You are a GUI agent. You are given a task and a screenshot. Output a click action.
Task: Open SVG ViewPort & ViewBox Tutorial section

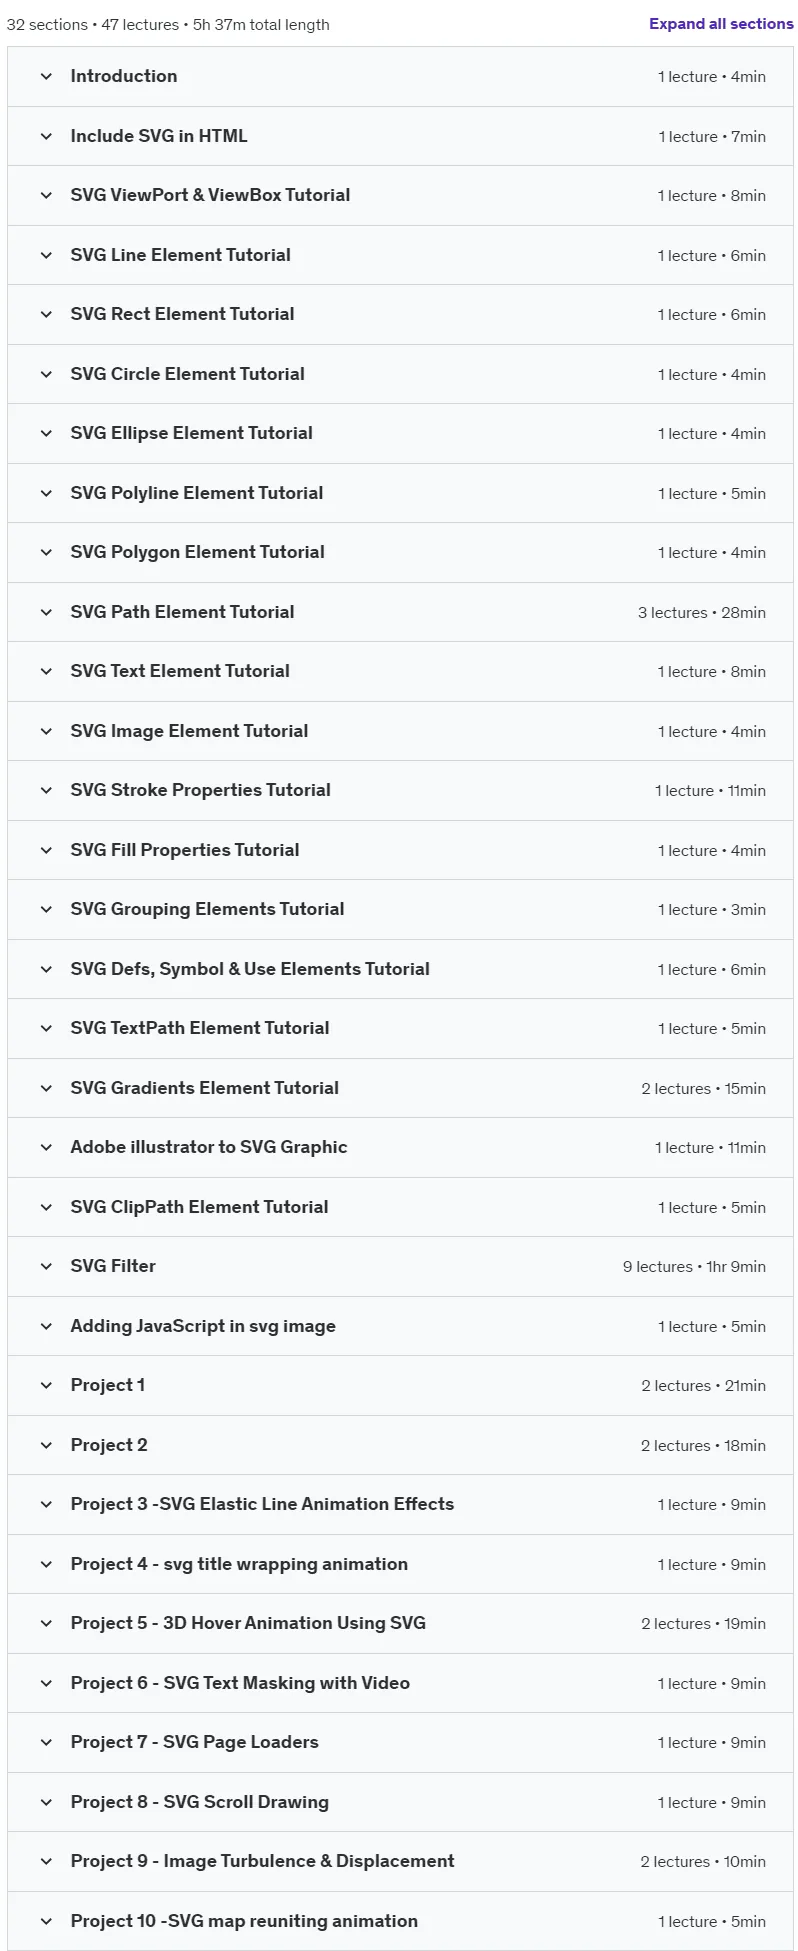tap(400, 195)
